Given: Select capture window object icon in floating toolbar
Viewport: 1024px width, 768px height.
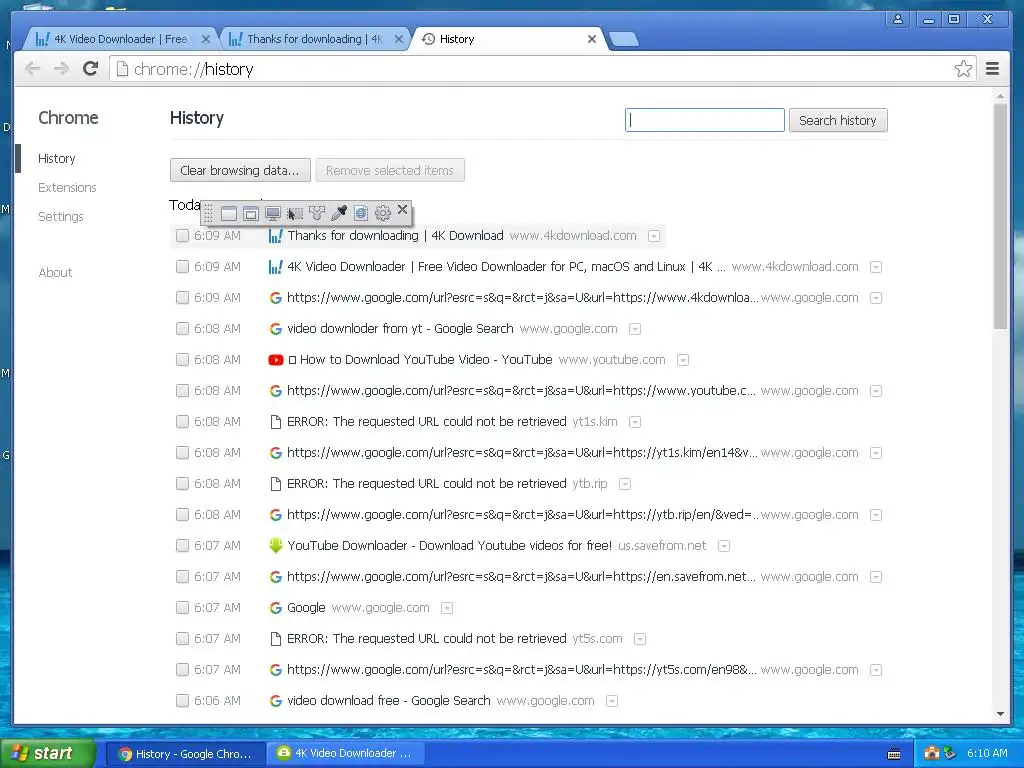Looking at the screenshot, I should pyautogui.click(x=251, y=213).
